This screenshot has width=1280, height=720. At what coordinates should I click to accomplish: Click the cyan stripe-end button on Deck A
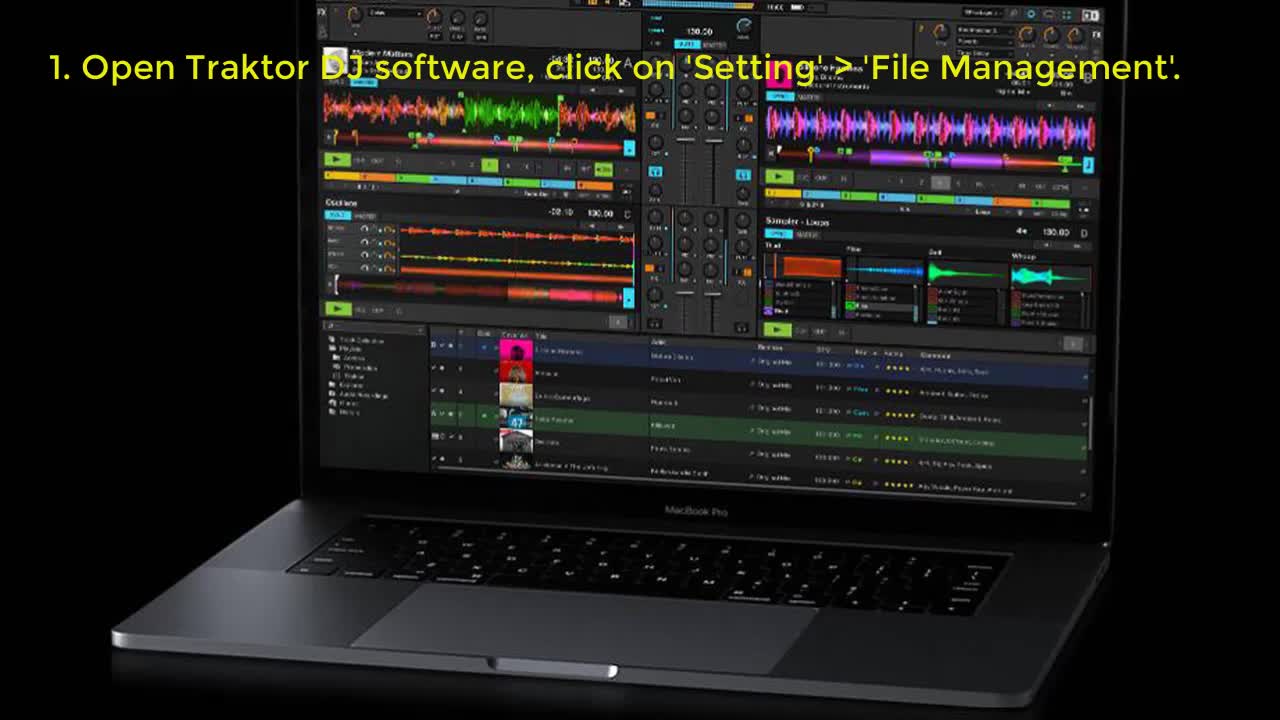[x=629, y=149]
